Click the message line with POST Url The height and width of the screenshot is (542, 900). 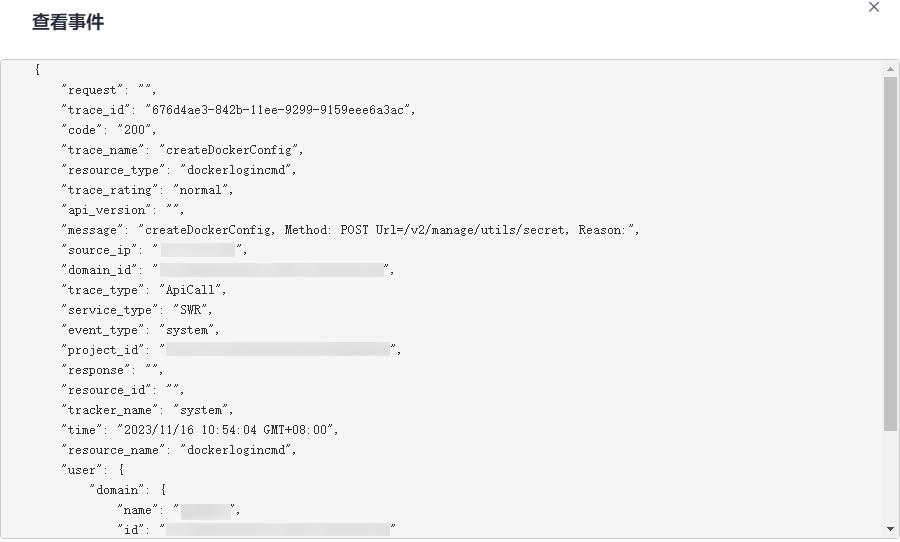pos(349,230)
